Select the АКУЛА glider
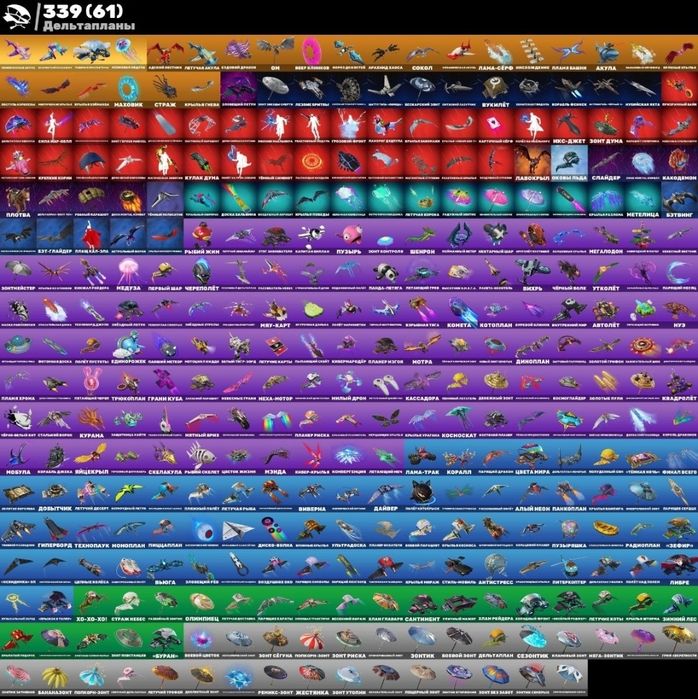This screenshot has width=698, height=699. [606, 53]
